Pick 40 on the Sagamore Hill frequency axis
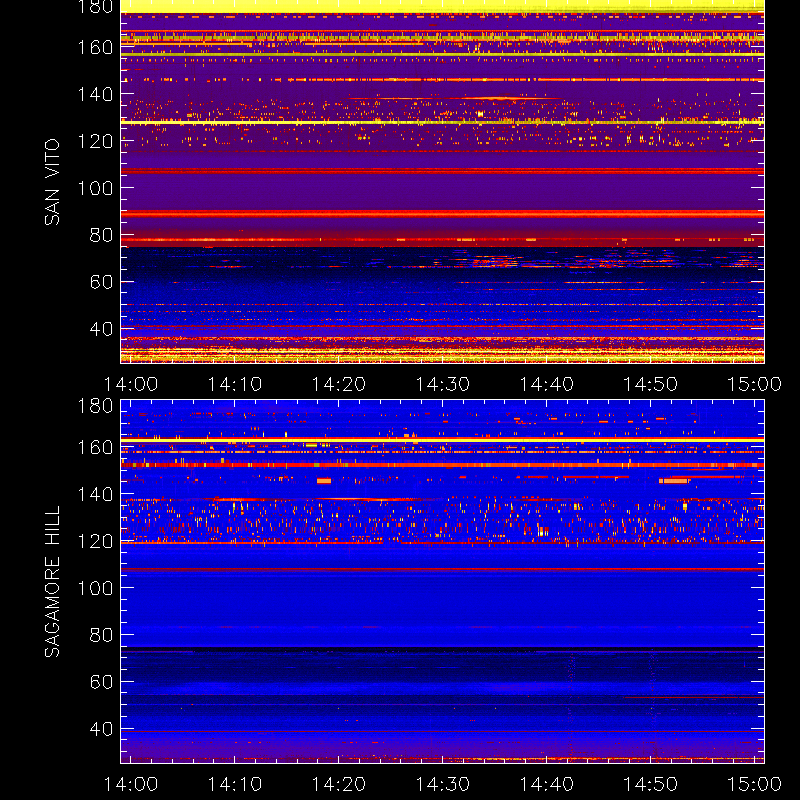This screenshot has width=800, height=800. click(101, 729)
